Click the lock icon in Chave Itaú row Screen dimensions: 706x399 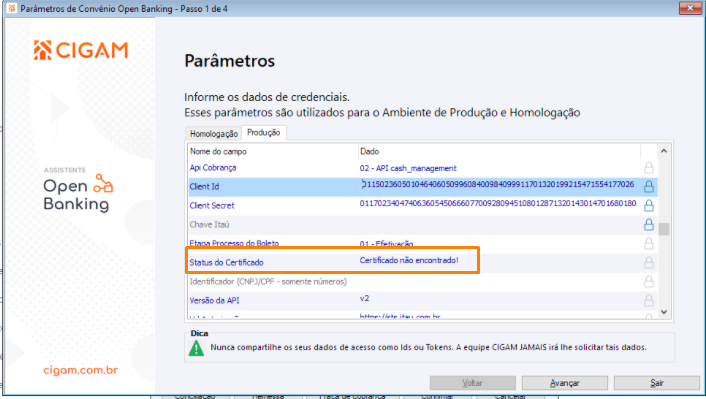point(649,224)
